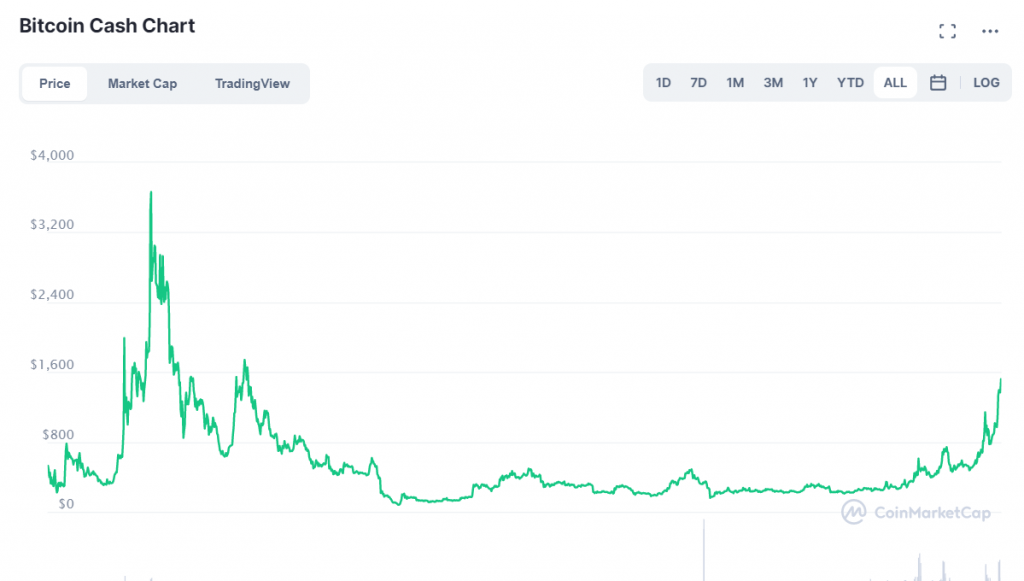1024x581 pixels.
Task: Select the 1D time range
Action: point(663,82)
